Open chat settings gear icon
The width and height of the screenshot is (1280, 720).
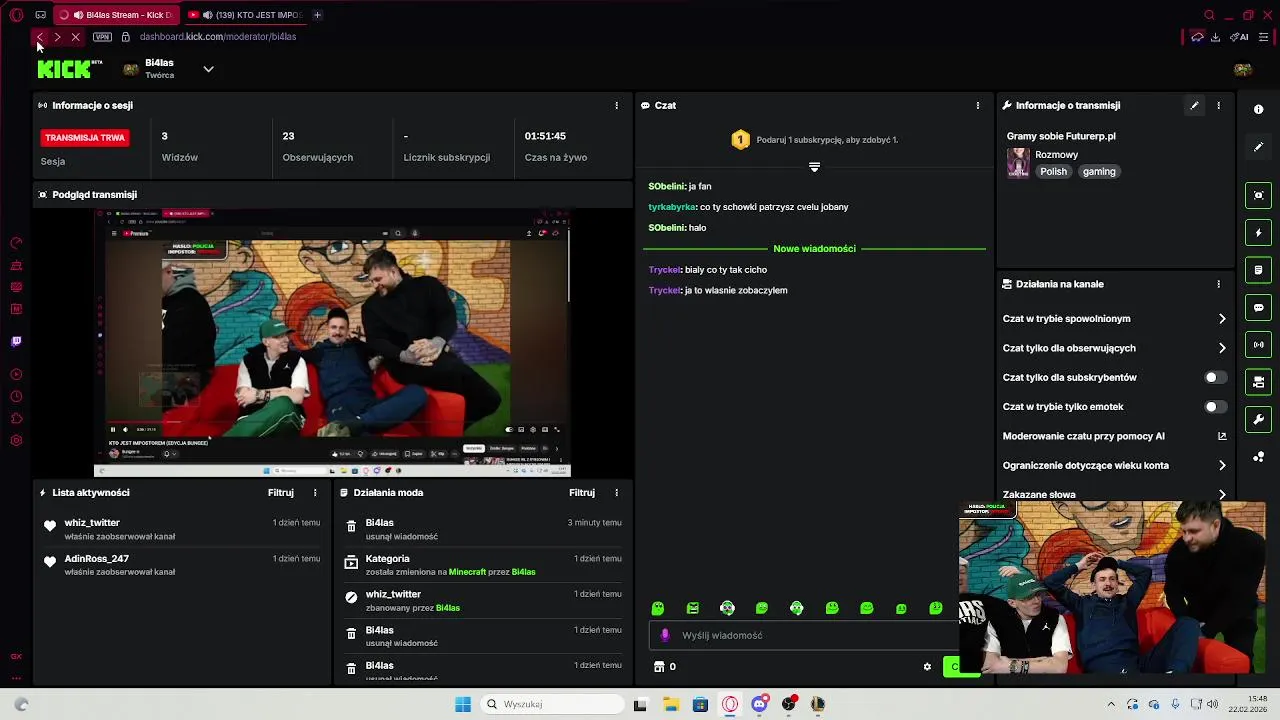coord(927,667)
